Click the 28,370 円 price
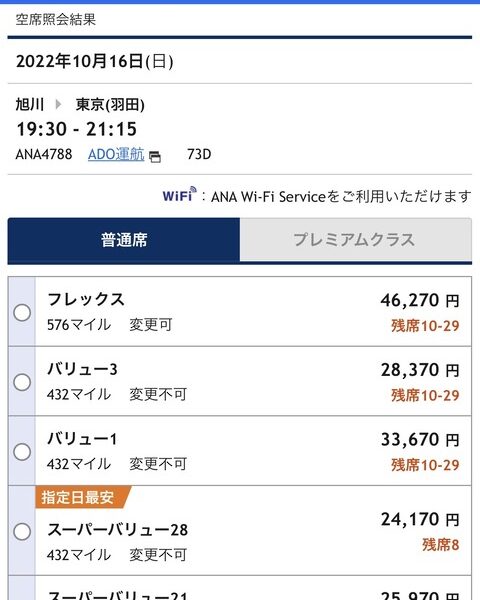Viewport: 480px width, 600px height. [420, 370]
